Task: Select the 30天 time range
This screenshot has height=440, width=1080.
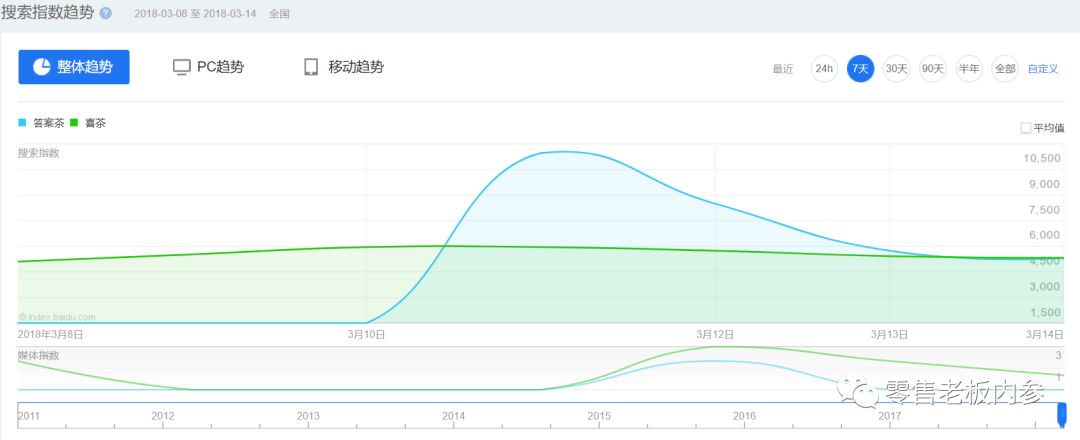Action: pyautogui.click(x=897, y=68)
